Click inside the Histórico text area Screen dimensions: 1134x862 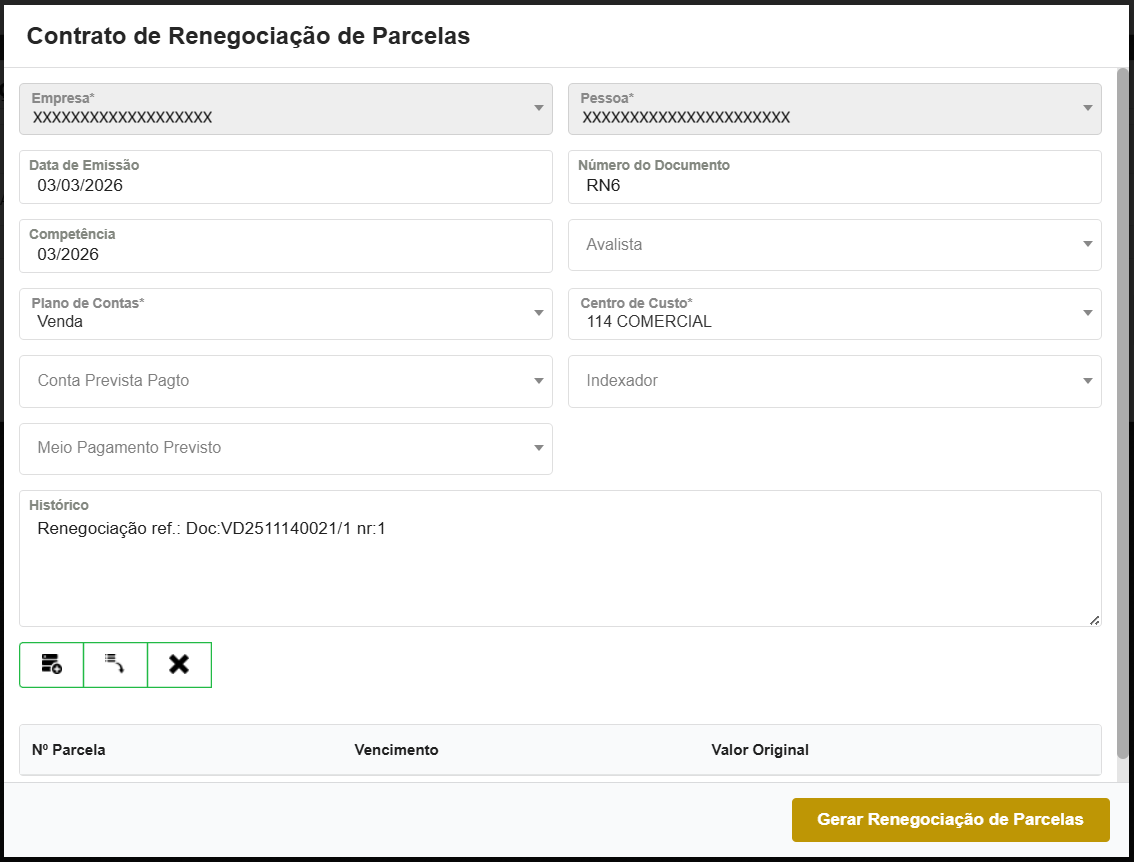pyautogui.click(x=560, y=570)
